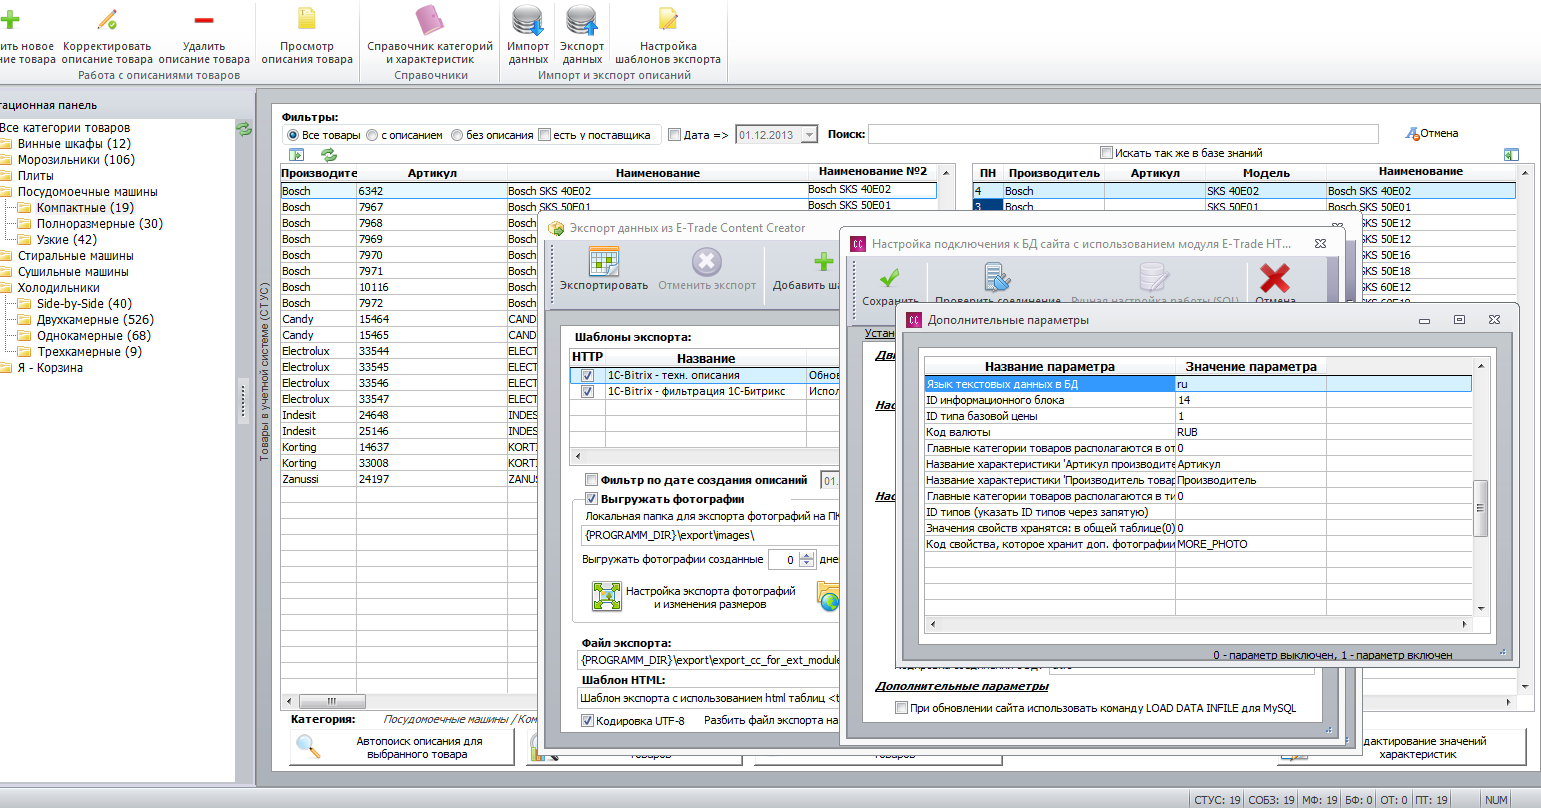Click Удалить описание товара red minus icon
Screen dimensions: 1541x808
point(204,20)
